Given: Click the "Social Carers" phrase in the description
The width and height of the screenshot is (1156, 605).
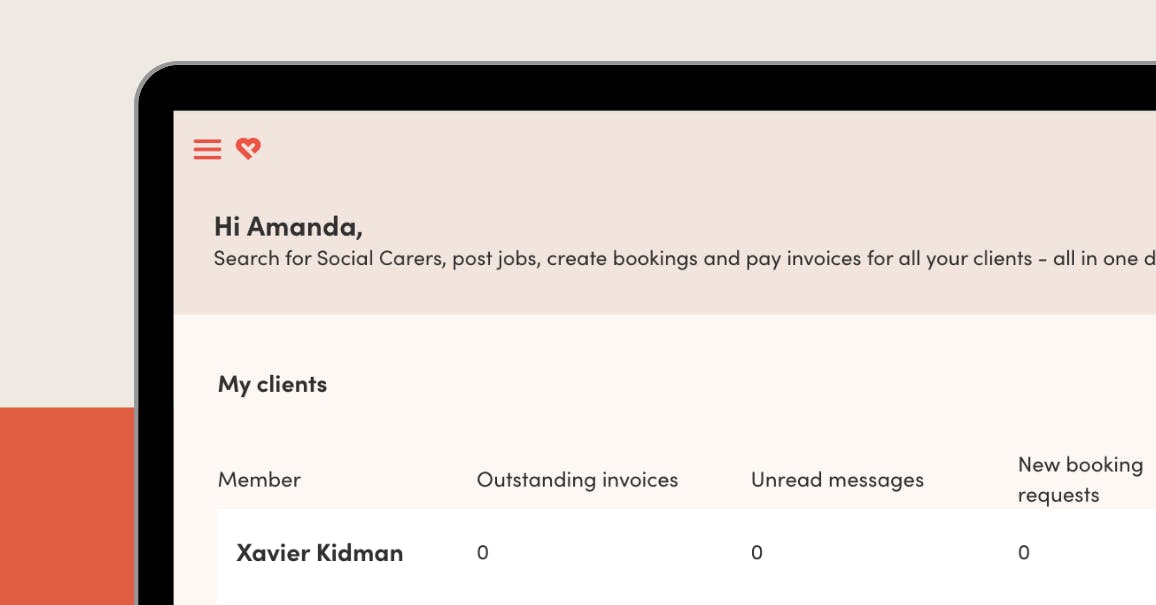Looking at the screenshot, I should click(x=379, y=258).
